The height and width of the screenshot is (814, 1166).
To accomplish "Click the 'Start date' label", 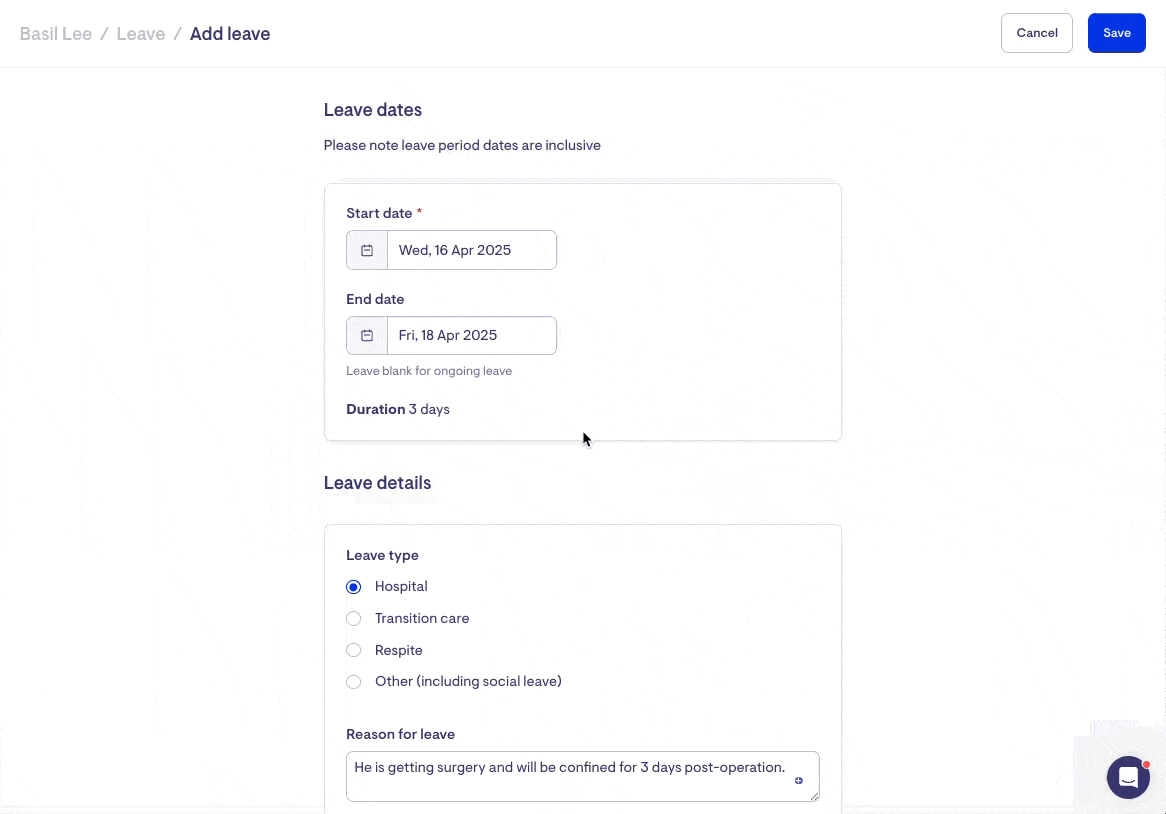I will [379, 213].
